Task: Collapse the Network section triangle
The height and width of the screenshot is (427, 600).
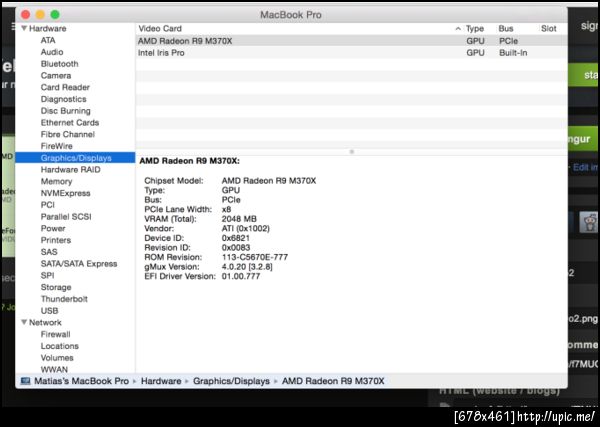Action: 24,322
